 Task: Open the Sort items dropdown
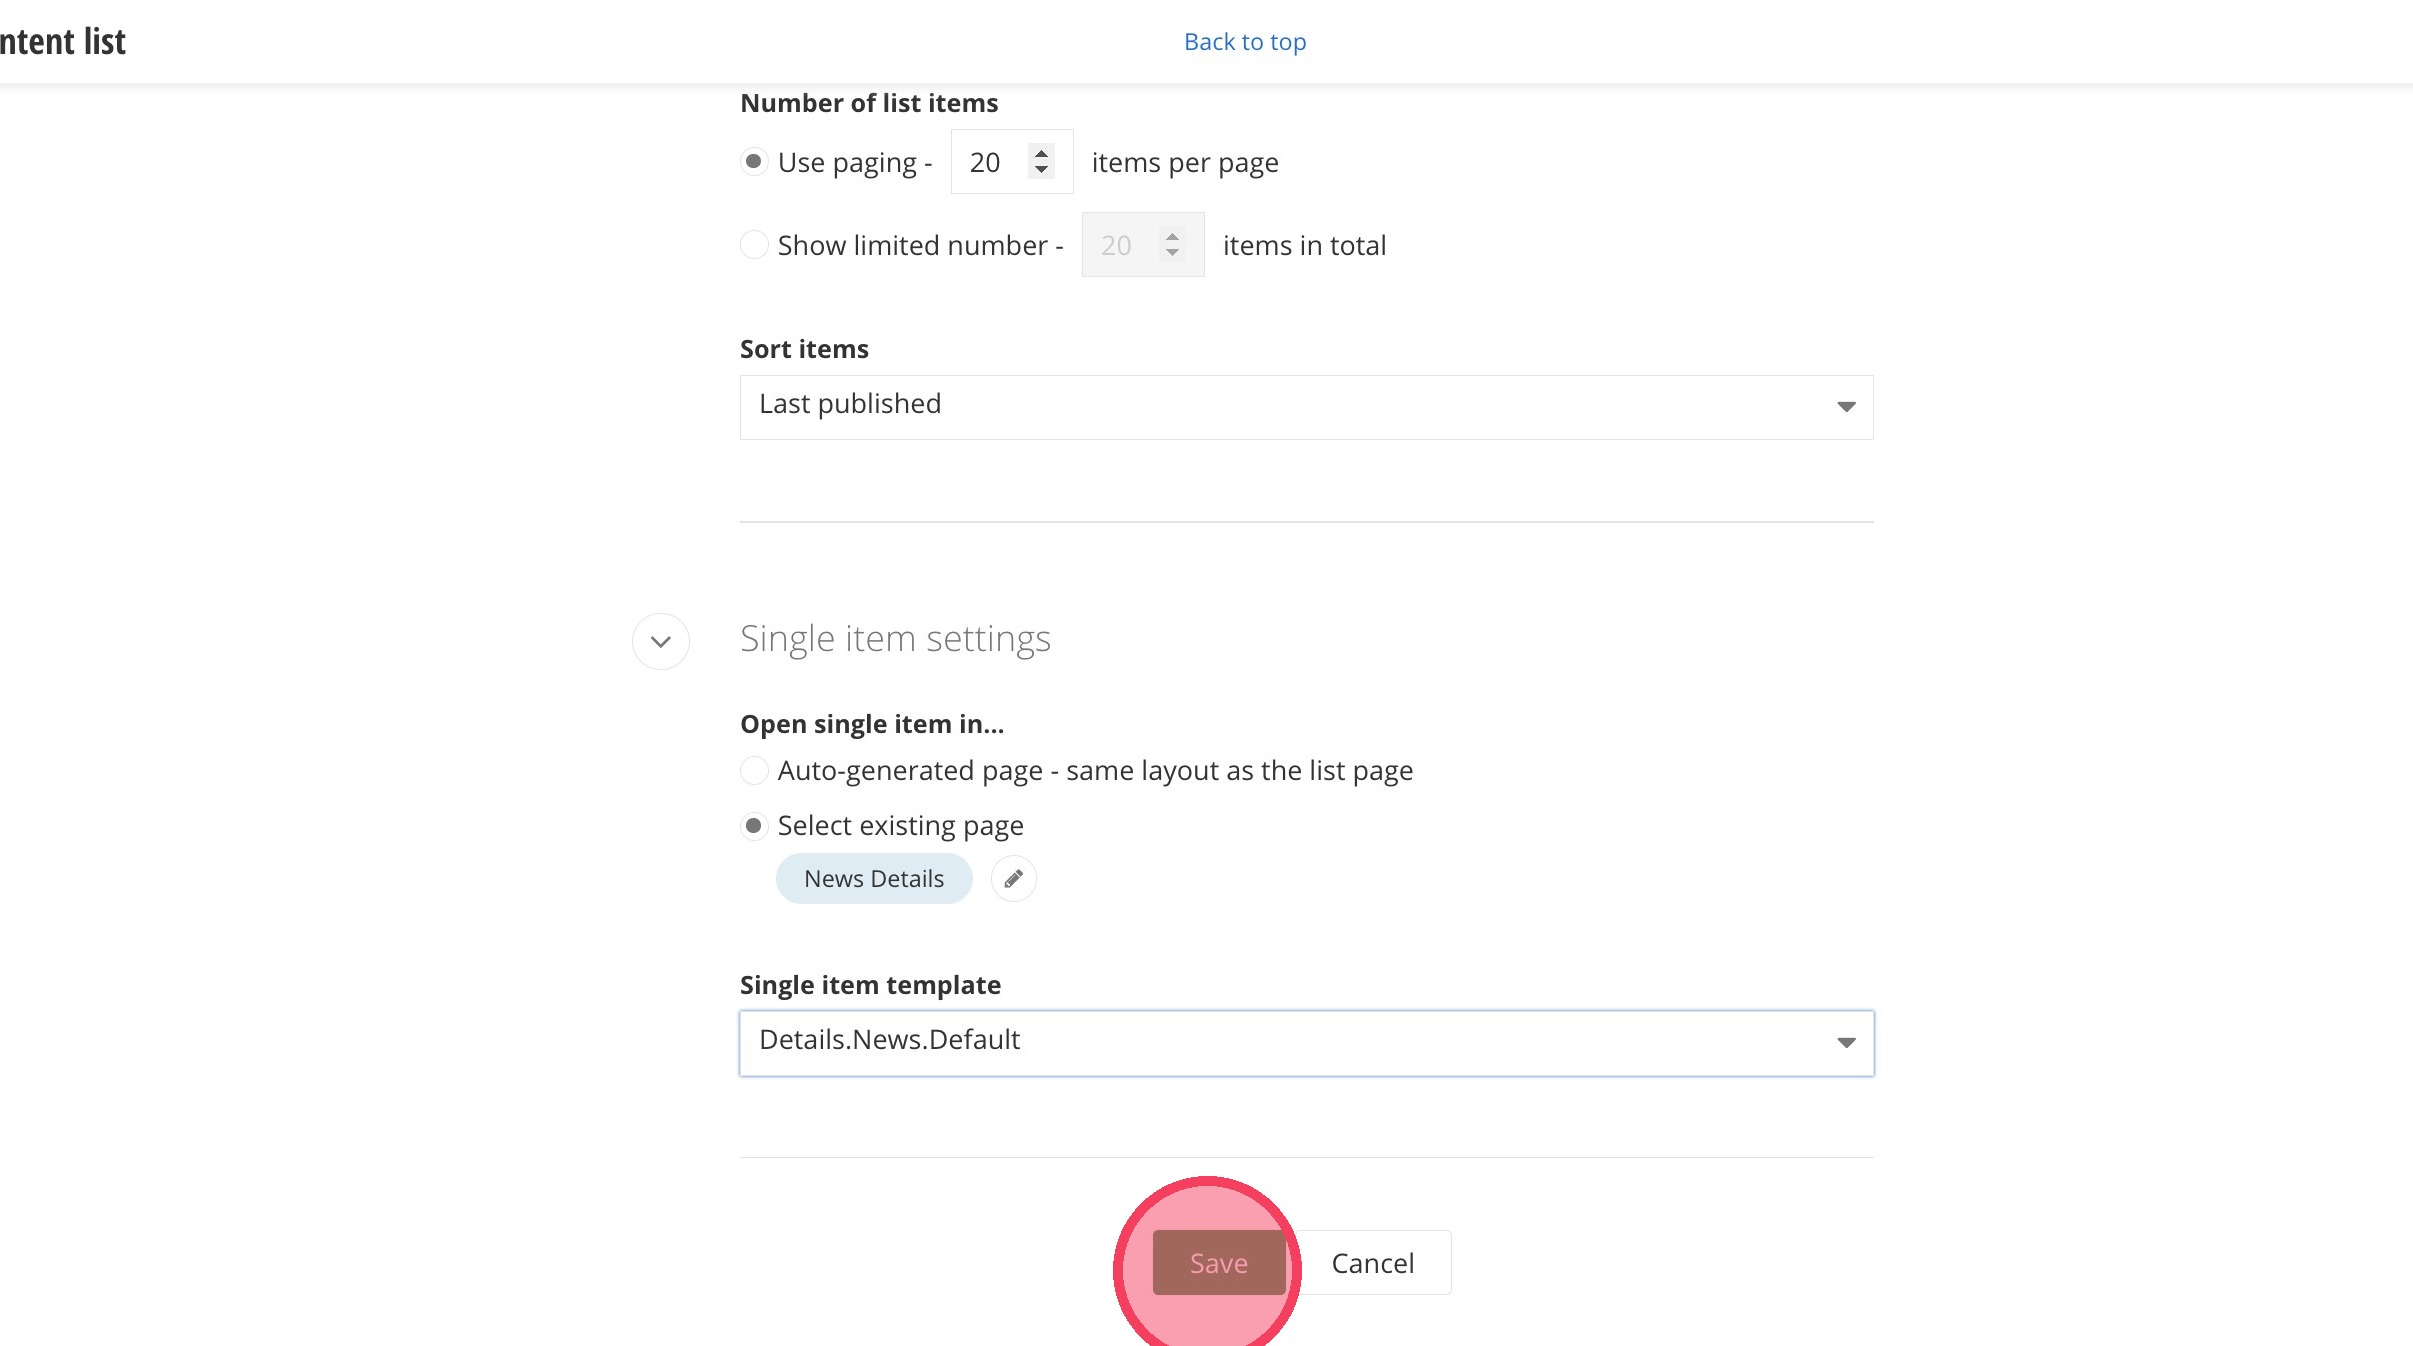coord(1305,407)
